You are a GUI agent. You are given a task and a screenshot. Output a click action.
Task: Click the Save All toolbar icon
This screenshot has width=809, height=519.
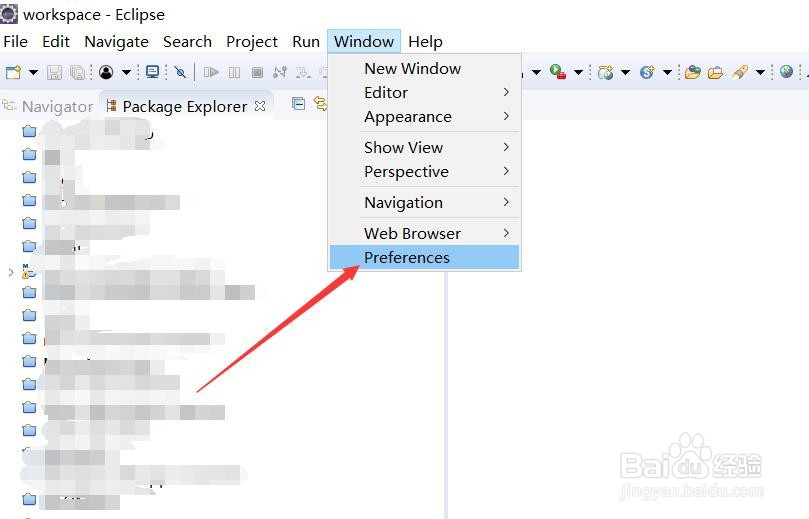tap(77, 72)
